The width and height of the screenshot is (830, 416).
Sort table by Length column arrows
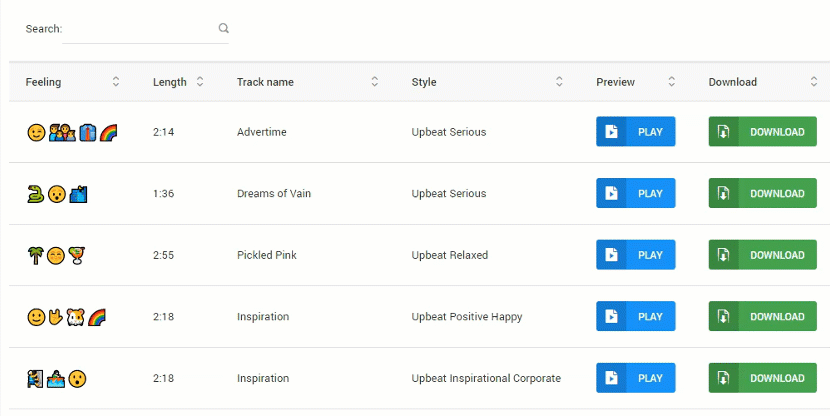(x=200, y=82)
